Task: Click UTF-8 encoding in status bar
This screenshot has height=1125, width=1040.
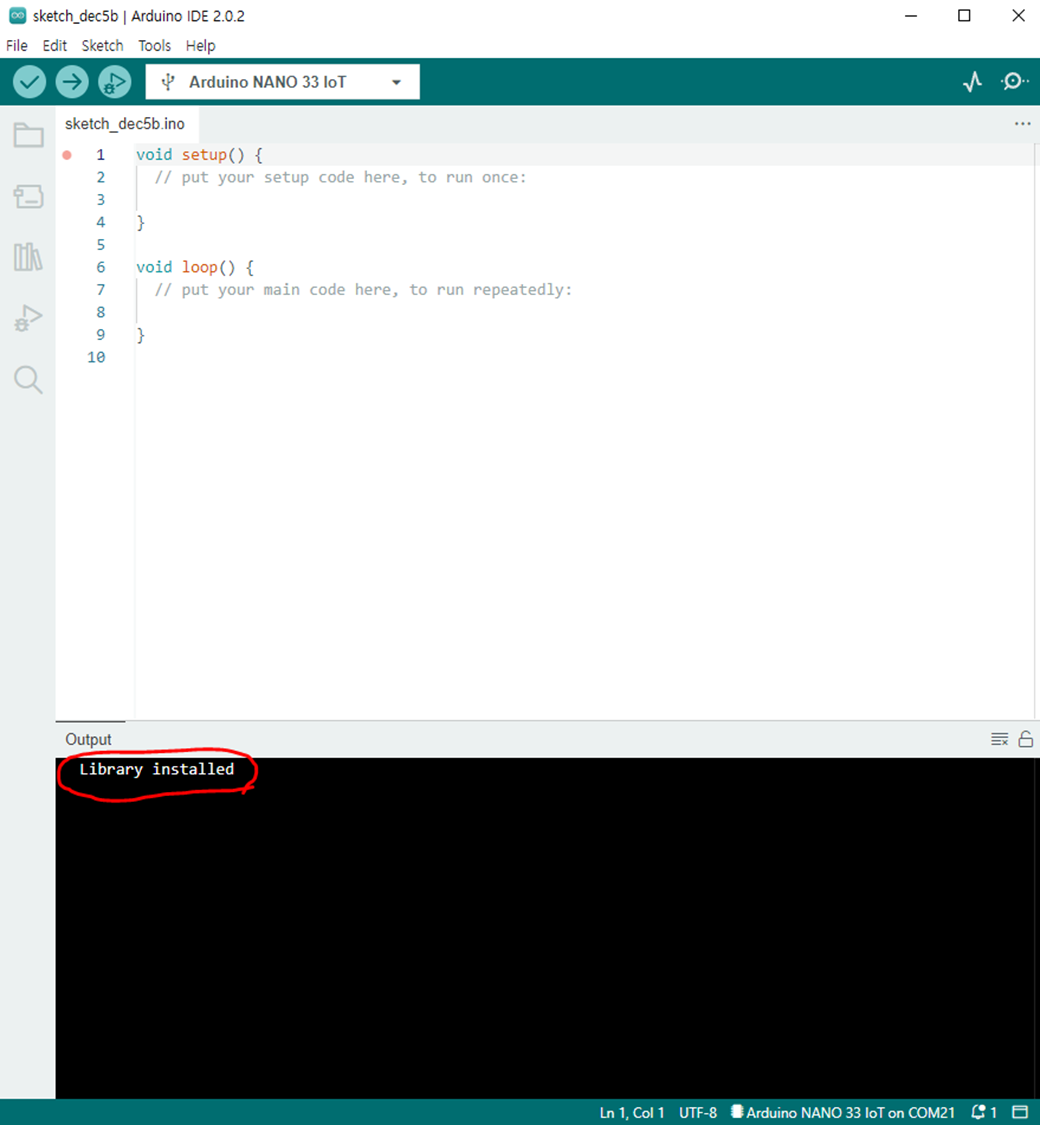Action: click(698, 1112)
